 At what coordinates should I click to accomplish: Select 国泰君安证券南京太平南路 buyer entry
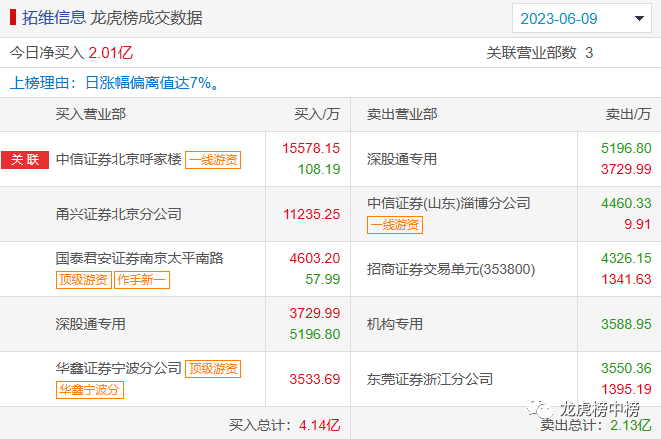coord(139,258)
